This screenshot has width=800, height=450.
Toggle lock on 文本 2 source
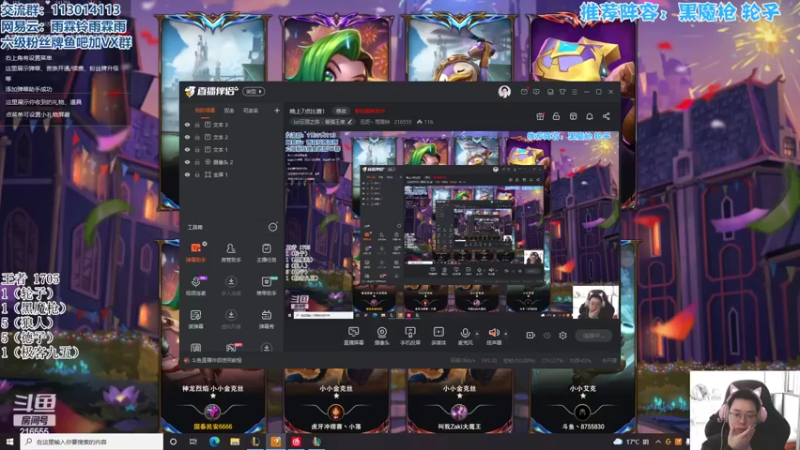coord(197,137)
